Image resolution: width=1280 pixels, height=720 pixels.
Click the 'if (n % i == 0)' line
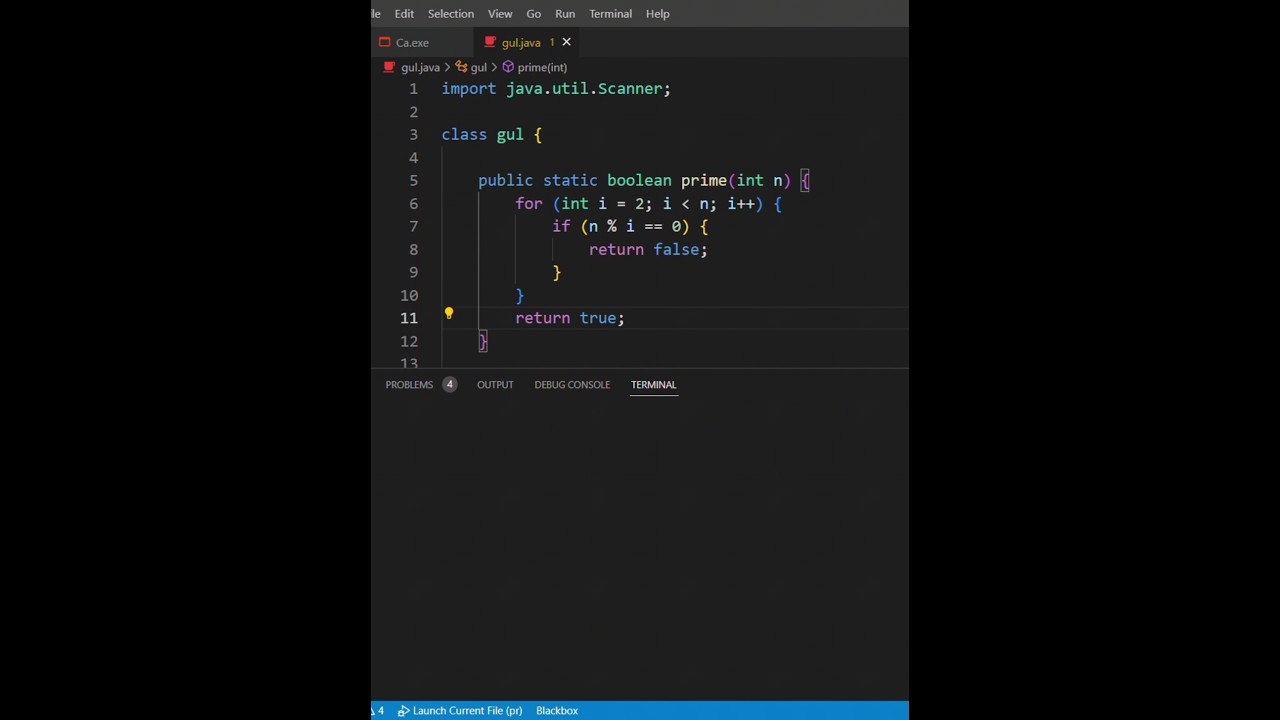coord(630,227)
